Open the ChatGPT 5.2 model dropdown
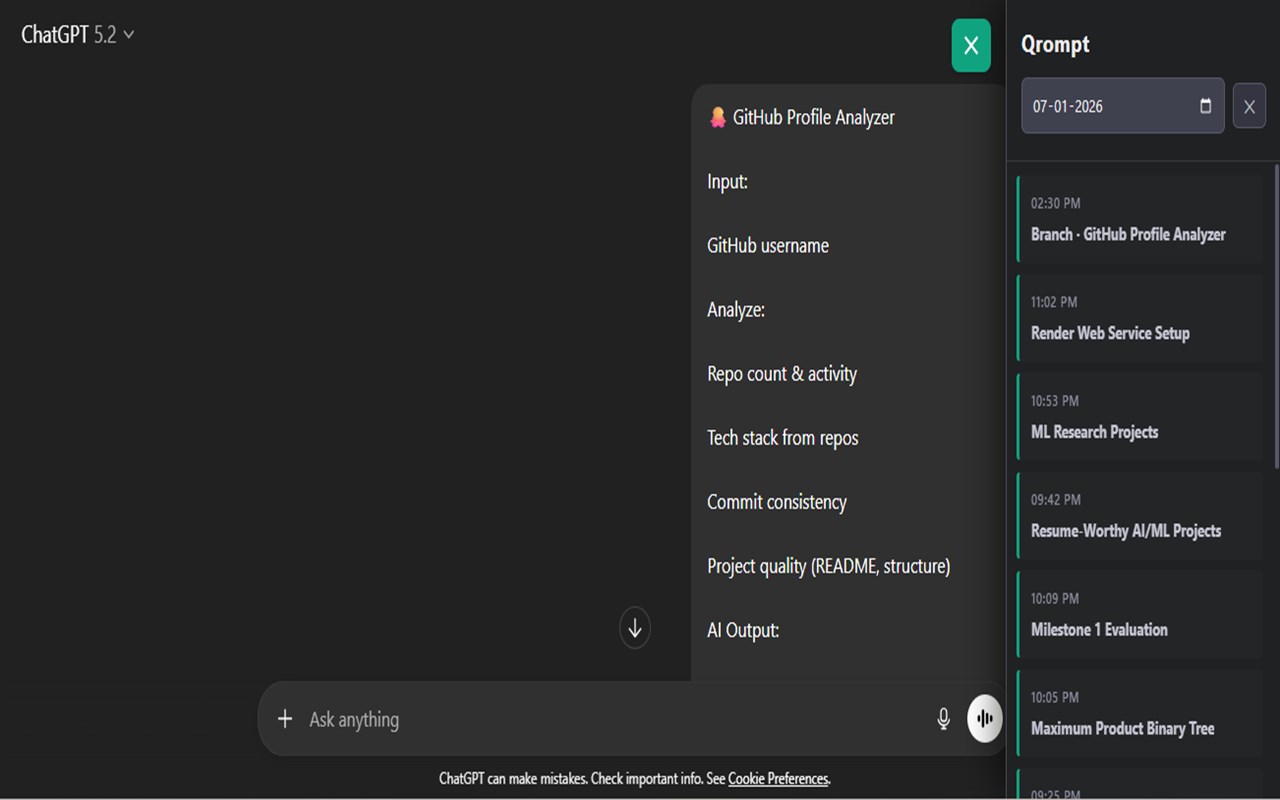The image size is (1280, 800). point(78,35)
